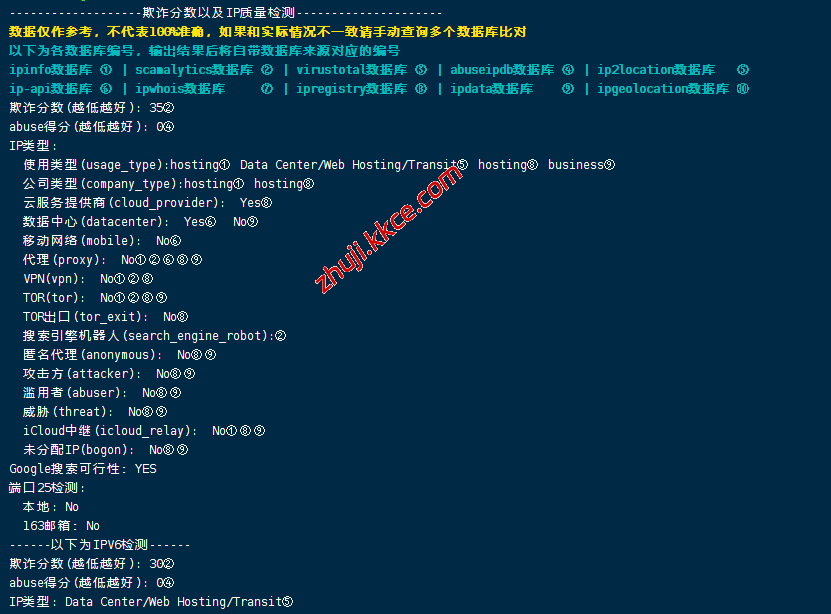
Task: Click the ipgeolocation数据库 label
Action: [663, 89]
